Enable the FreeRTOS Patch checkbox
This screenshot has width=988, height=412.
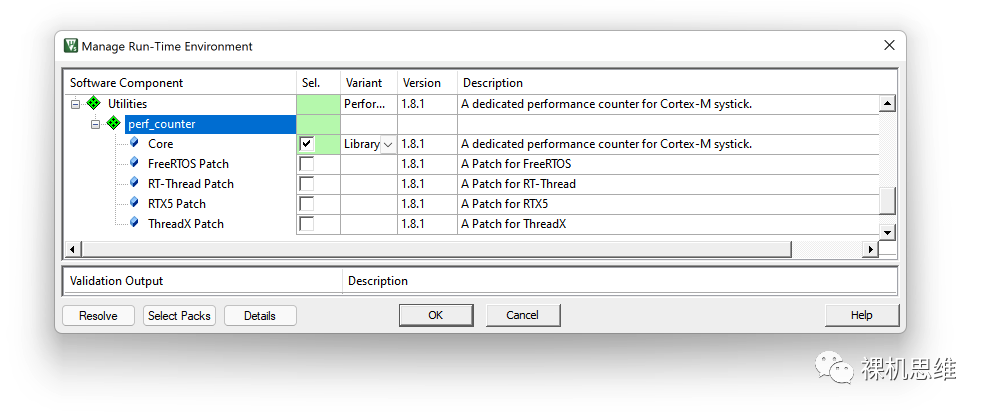[x=307, y=164]
